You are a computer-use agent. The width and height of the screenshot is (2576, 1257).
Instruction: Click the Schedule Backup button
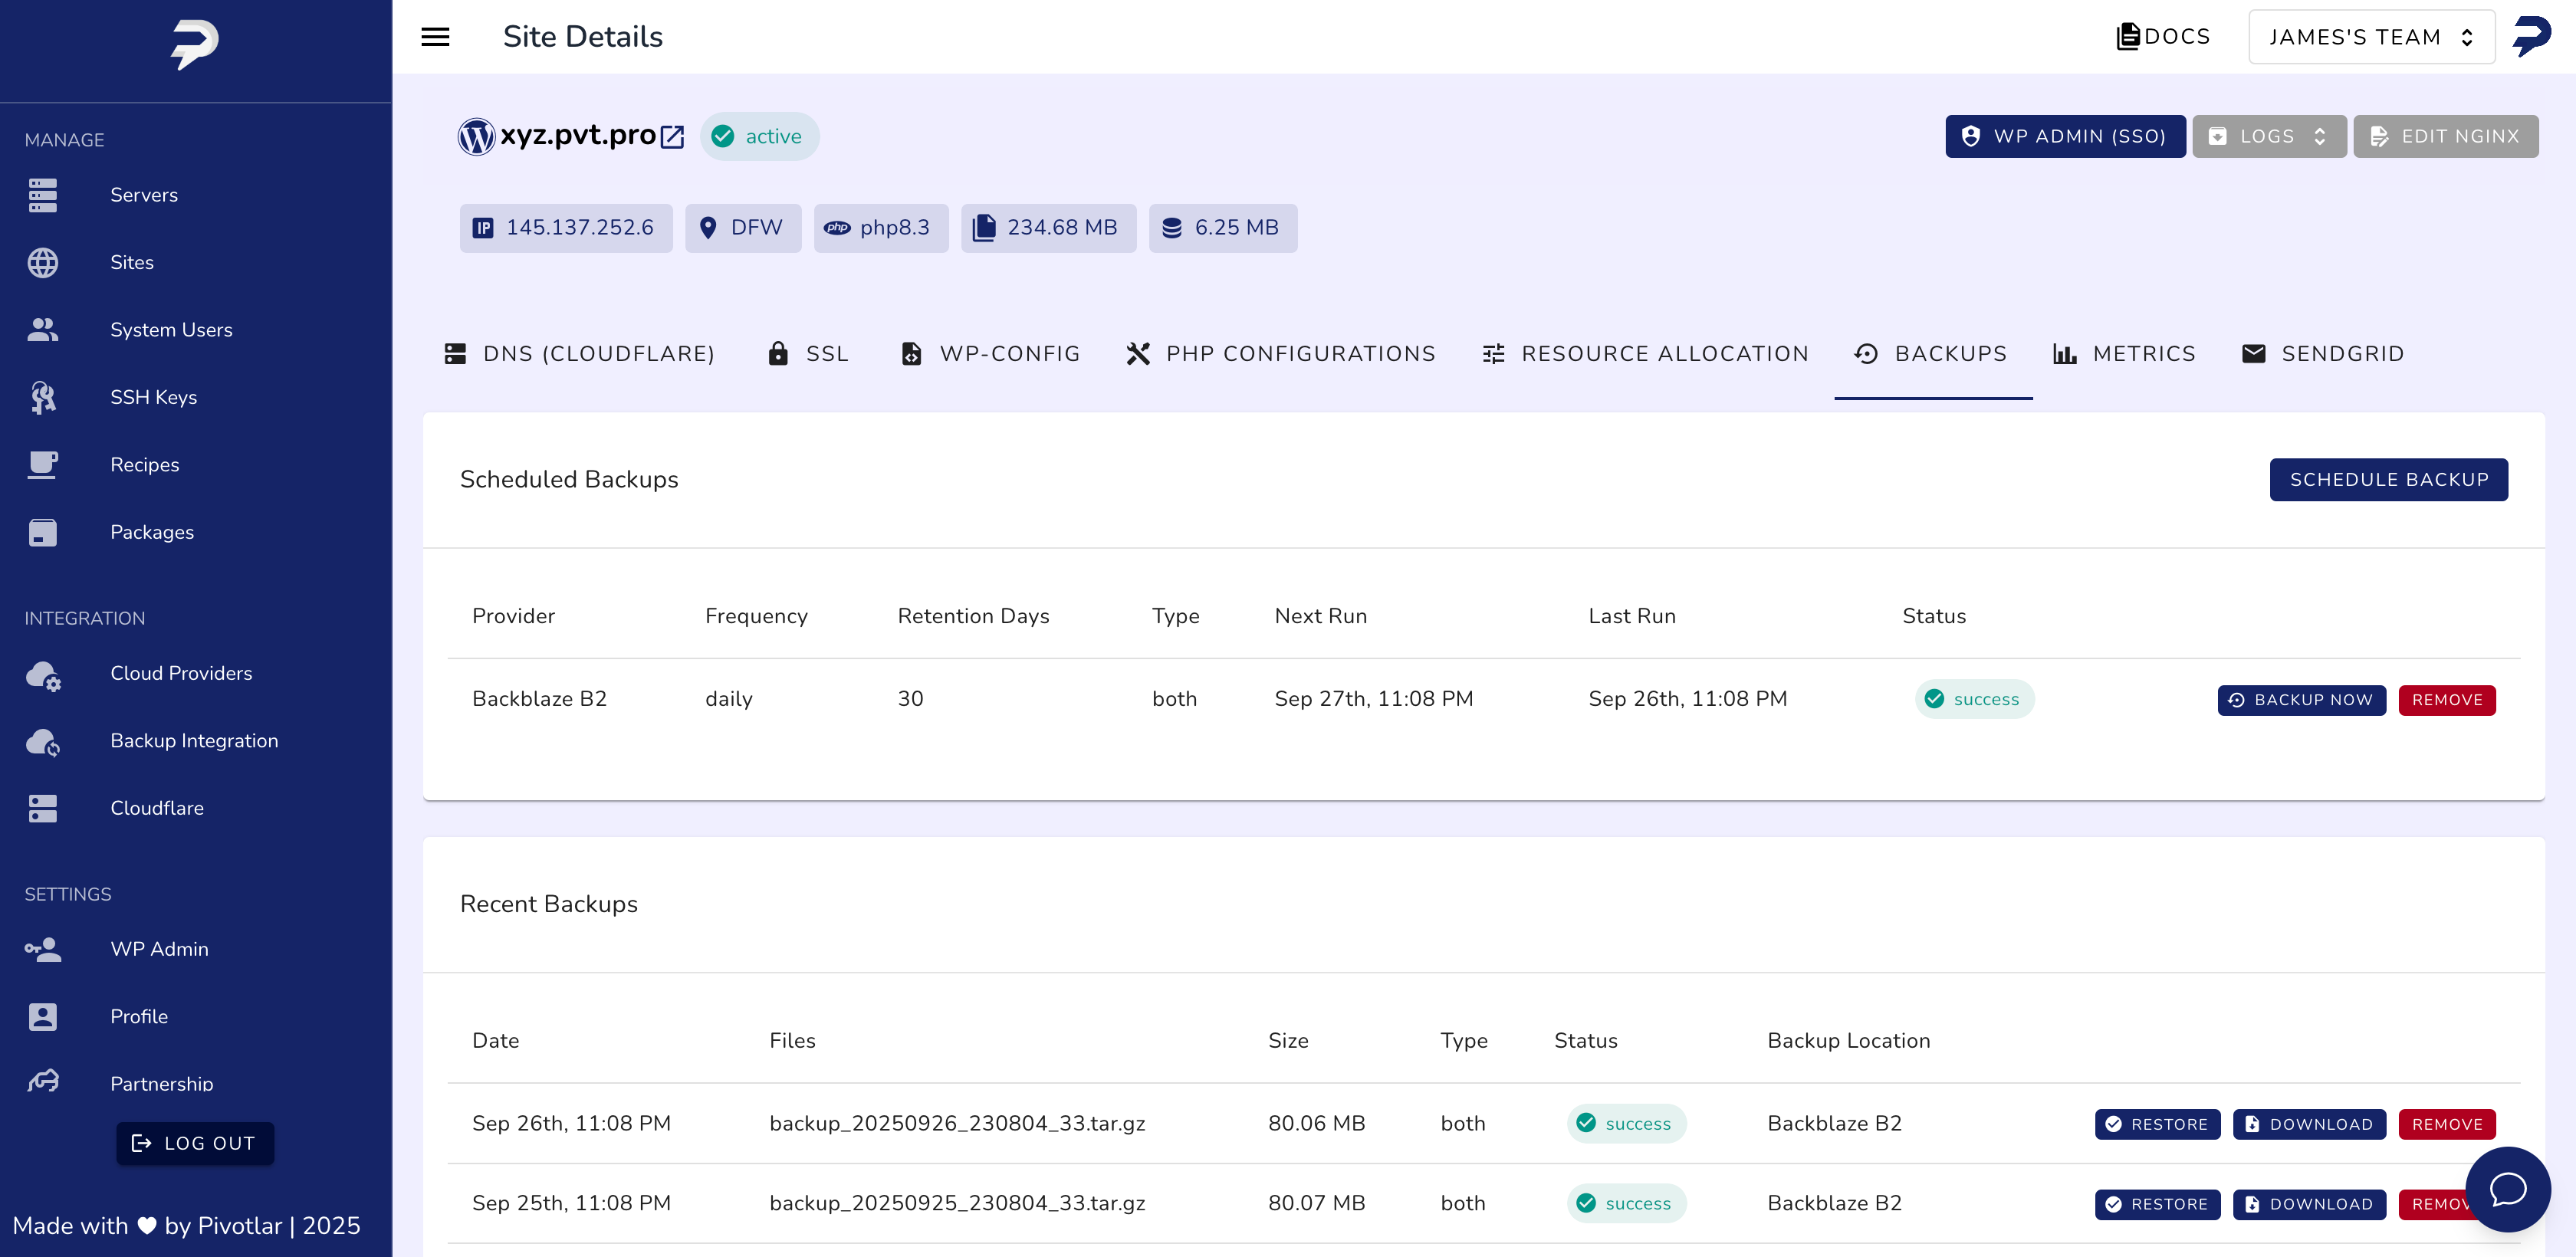tap(2388, 480)
